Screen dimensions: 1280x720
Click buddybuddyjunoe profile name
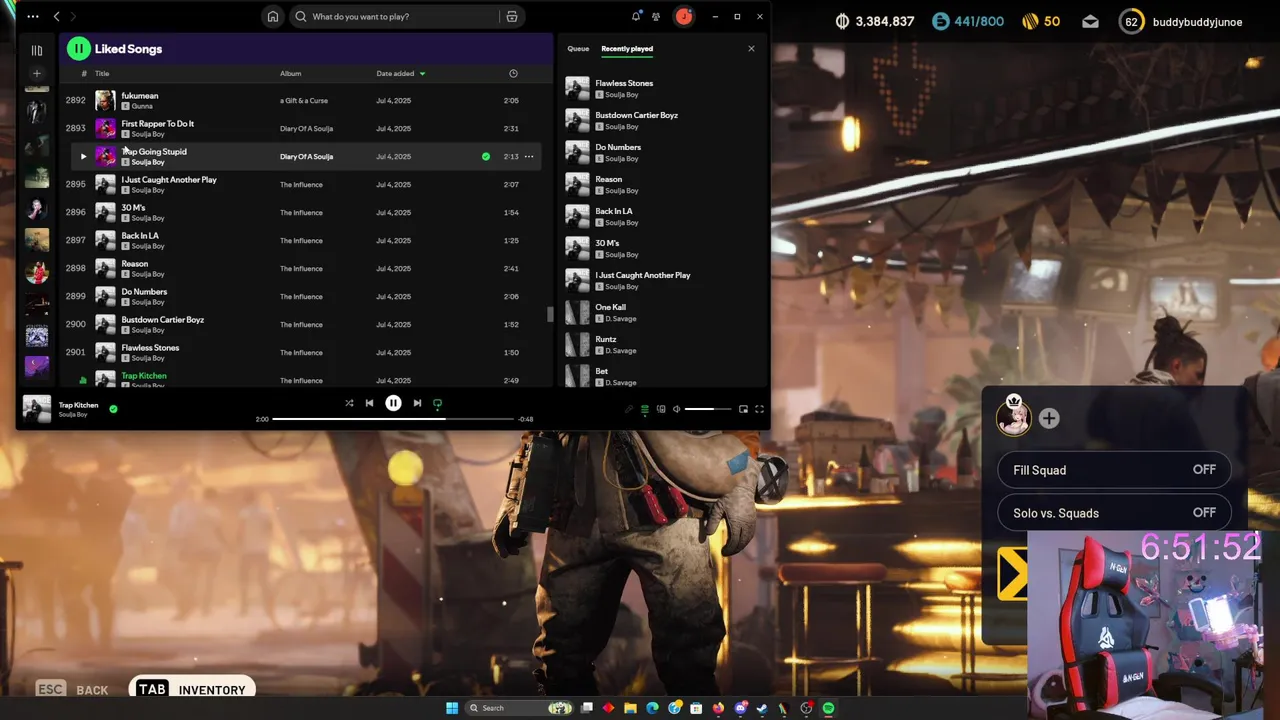pyautogui.click(x=1197, y=22)
